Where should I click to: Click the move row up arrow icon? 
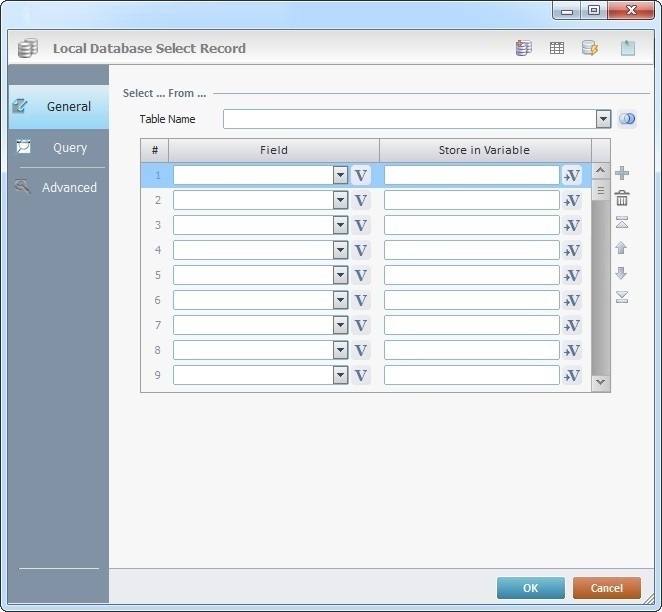coord(622,248)
